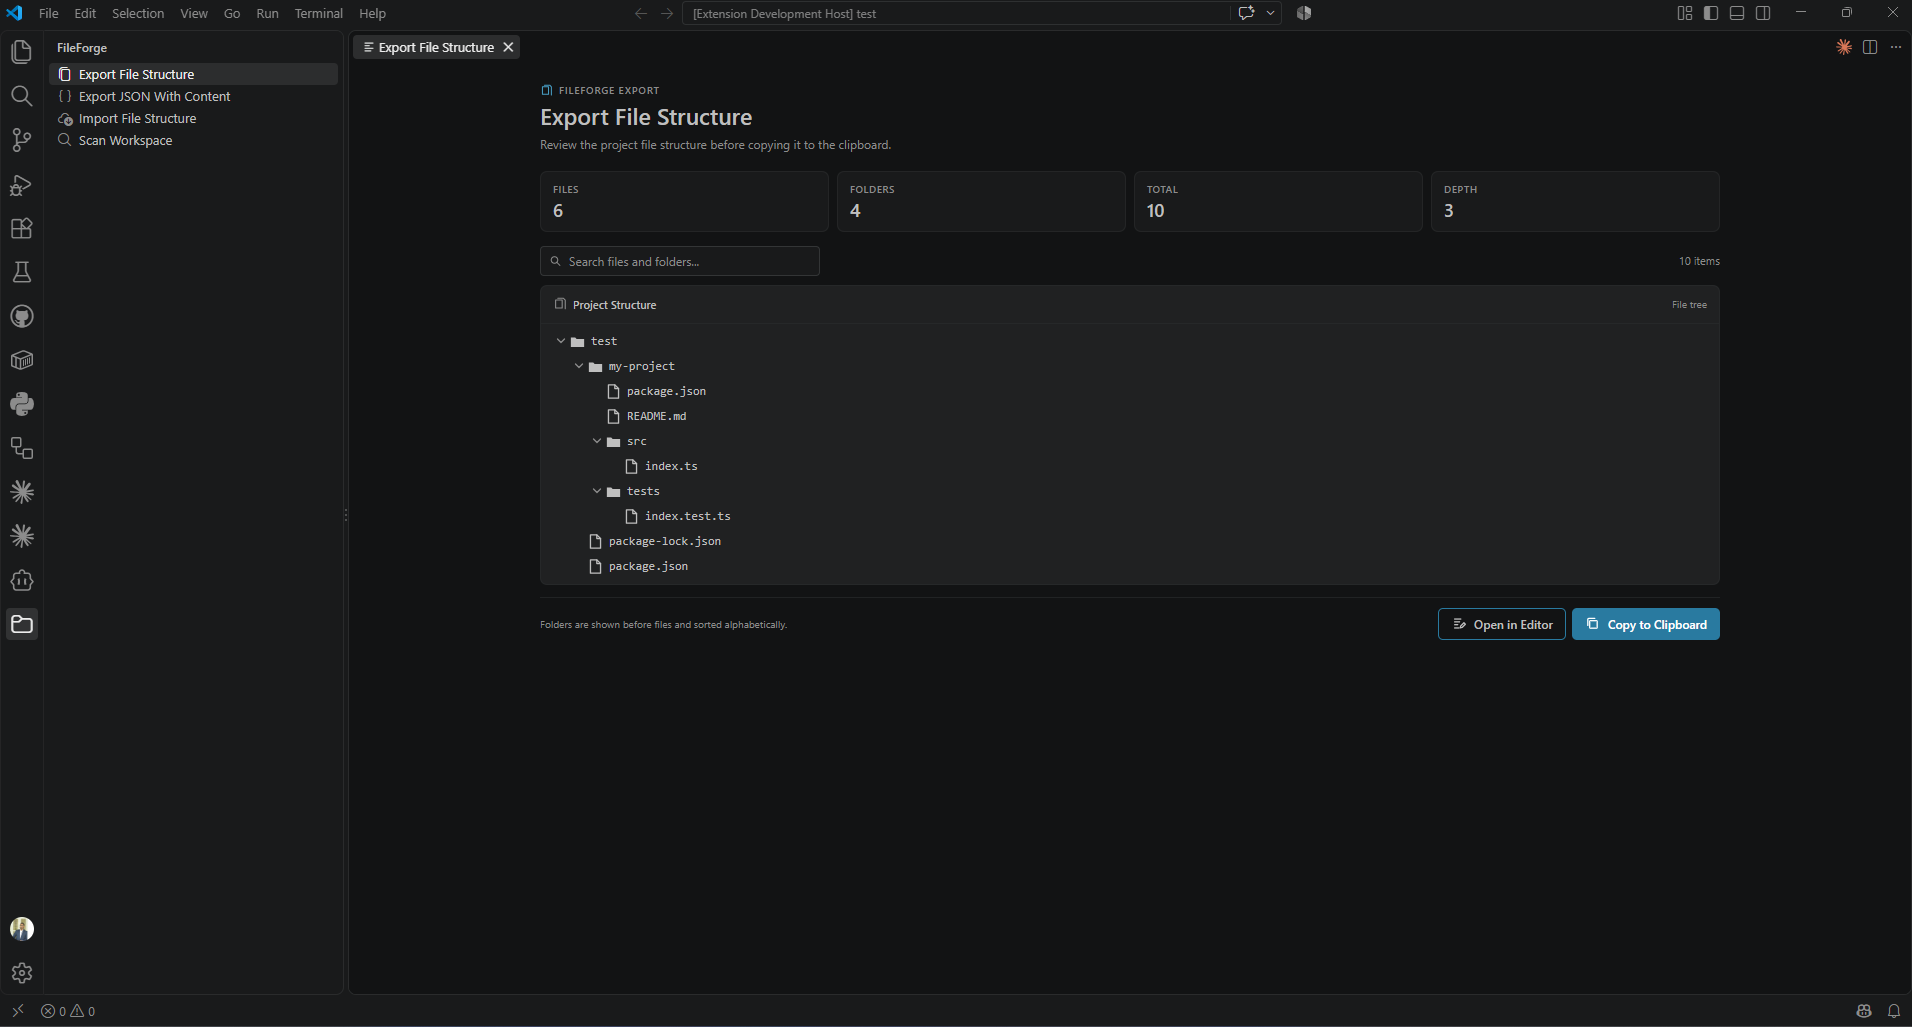This screenshot has width=1912, height=1027.
Task: Open the dropdown arrow beside the command center chat icon
Action: point(1271,13)
